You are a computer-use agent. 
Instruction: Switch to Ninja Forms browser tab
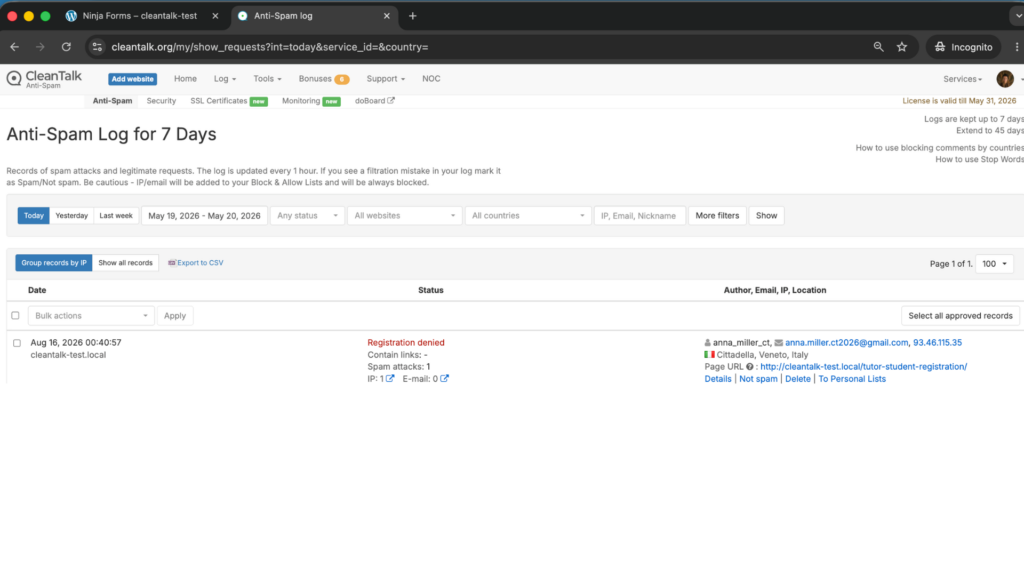coord(142,16)
